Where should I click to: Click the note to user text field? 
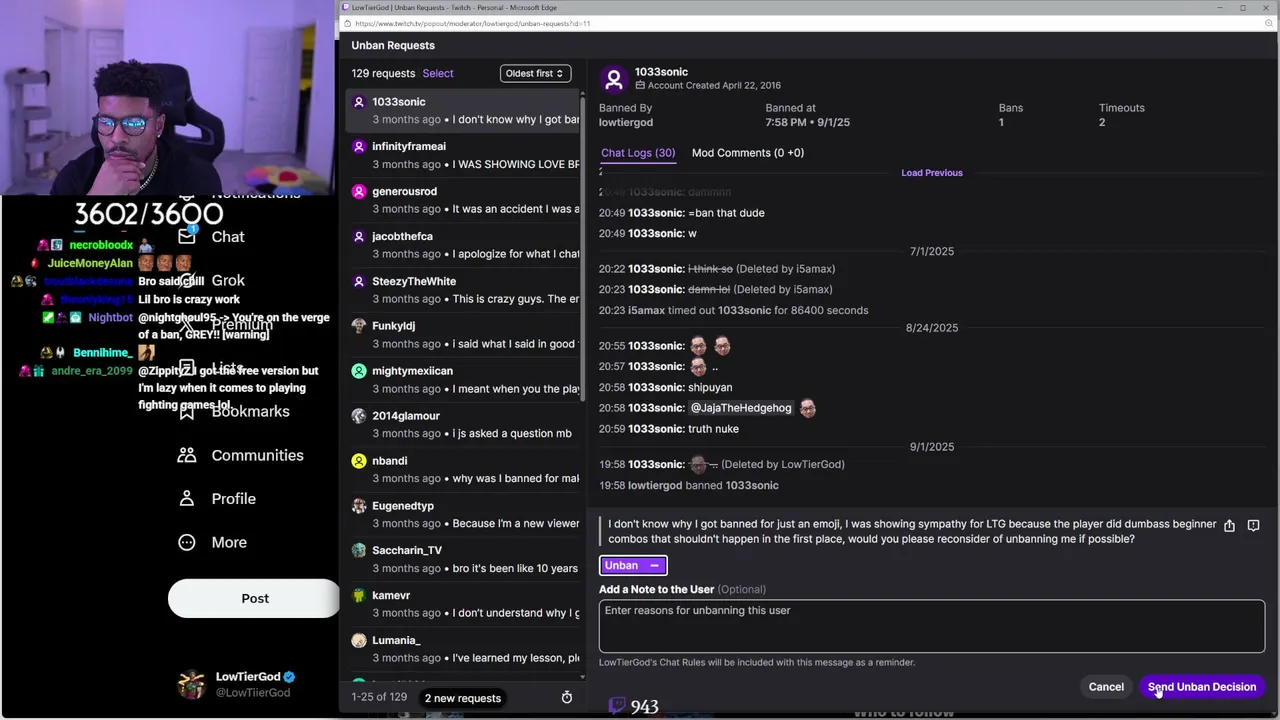932,625
